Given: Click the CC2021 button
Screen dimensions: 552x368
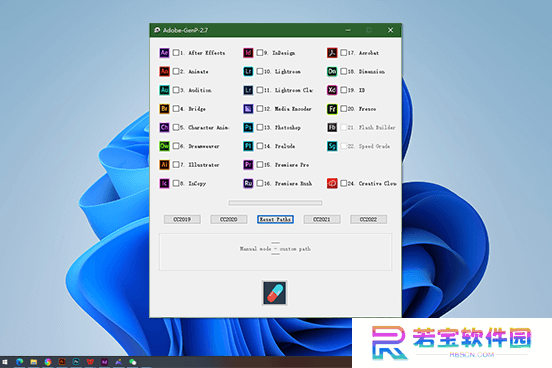Looking at the screenshot, I should (322, 219).
